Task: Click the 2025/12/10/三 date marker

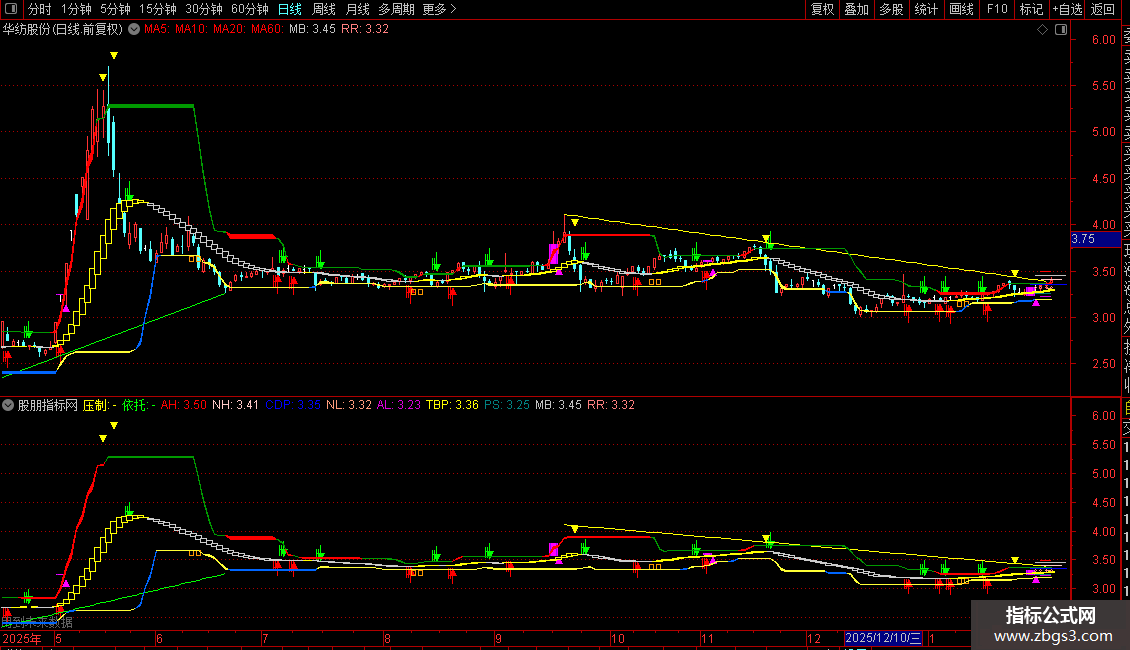Action: click(x=883, y=638)
